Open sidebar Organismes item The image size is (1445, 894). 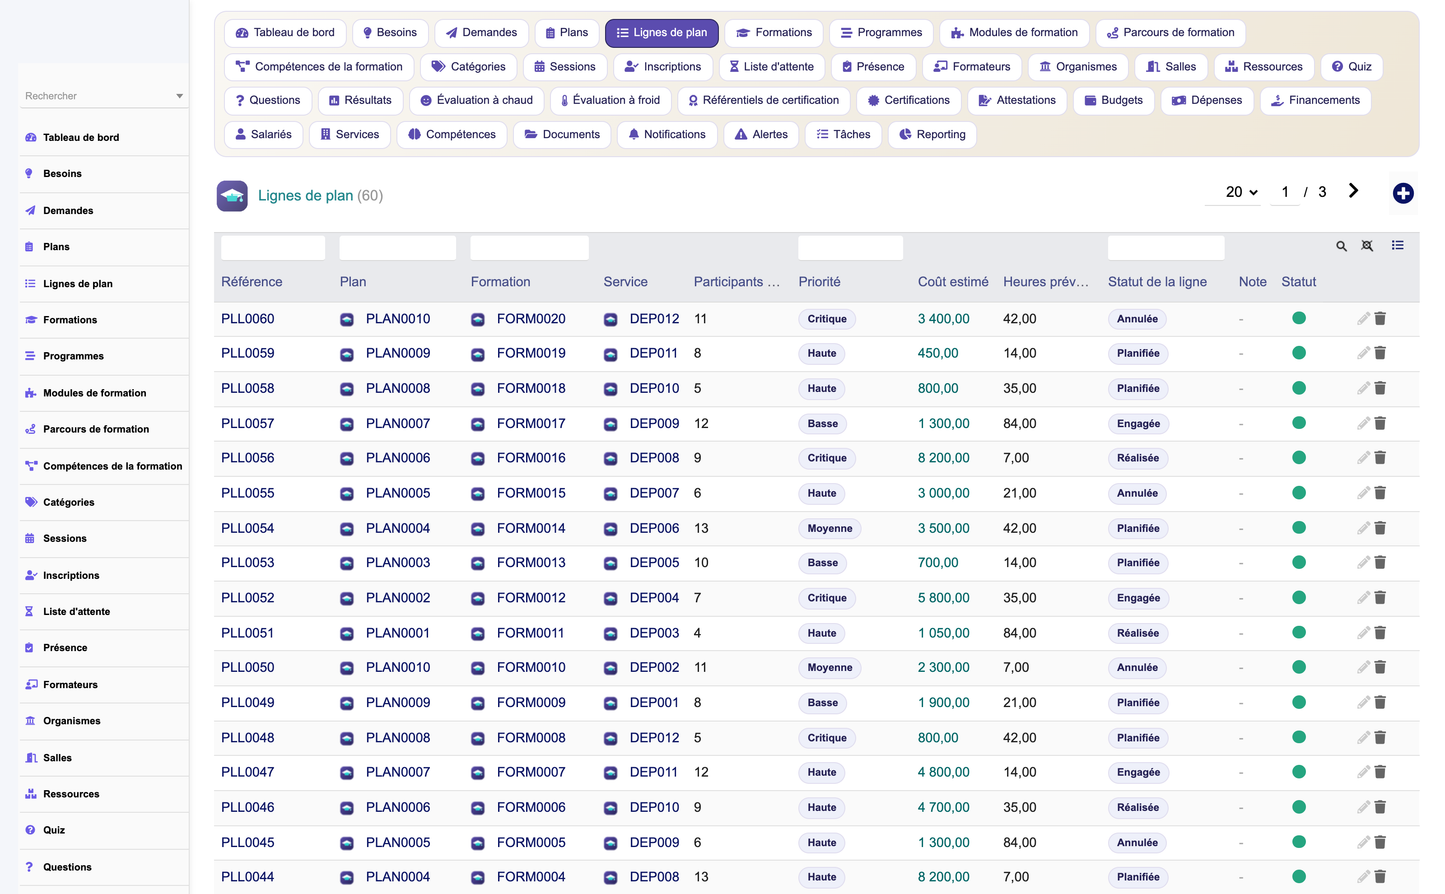point(104,721)
